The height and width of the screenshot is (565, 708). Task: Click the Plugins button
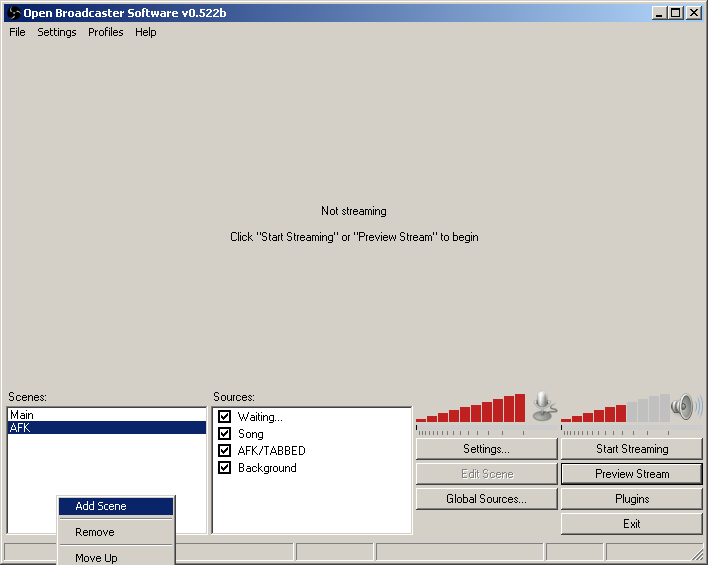(632, 499)
